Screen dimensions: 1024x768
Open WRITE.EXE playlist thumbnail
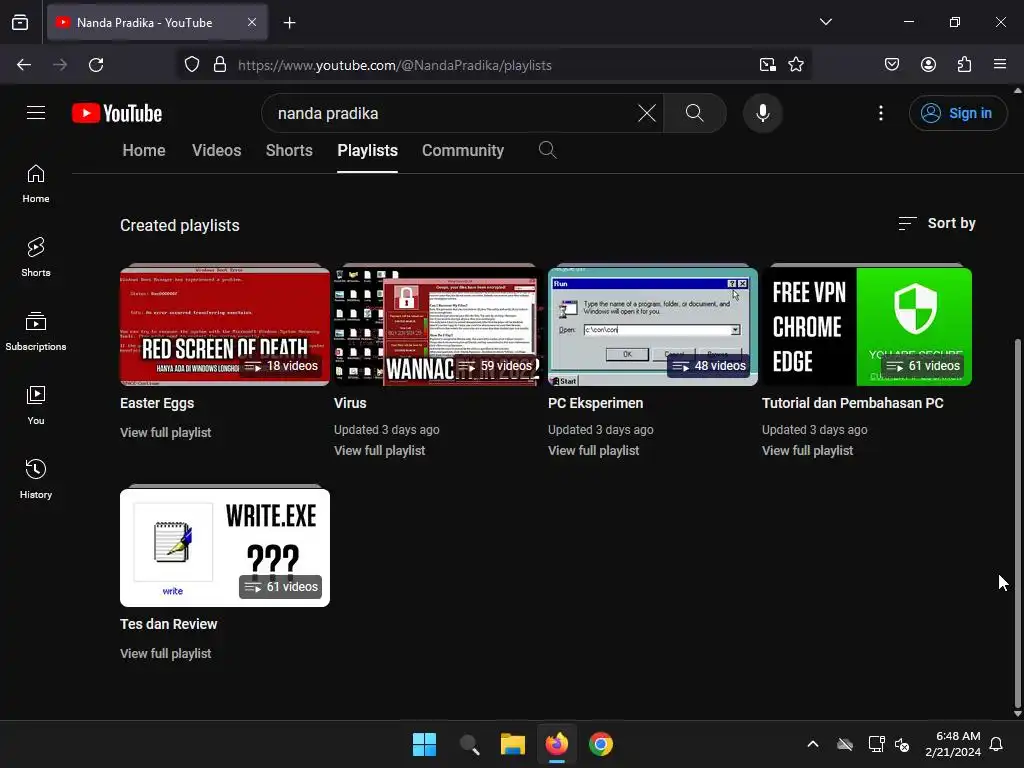[x=225, y=547]
